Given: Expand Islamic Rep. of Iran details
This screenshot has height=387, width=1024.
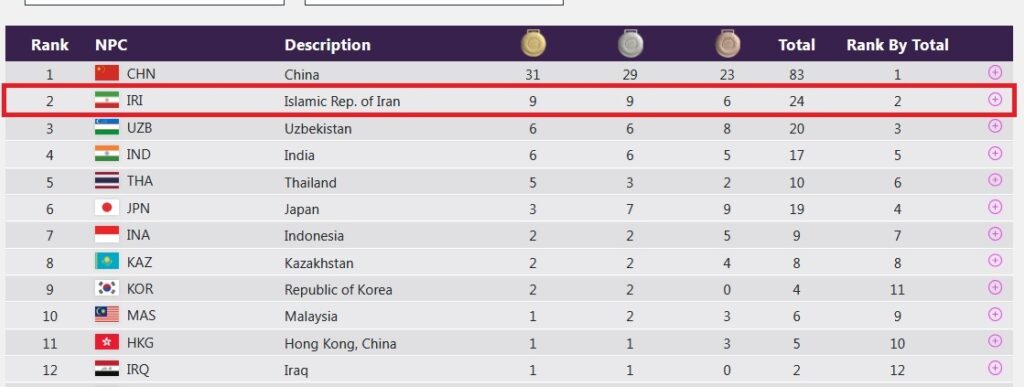Looking at the screenshot, I should [x=995, y=99].
